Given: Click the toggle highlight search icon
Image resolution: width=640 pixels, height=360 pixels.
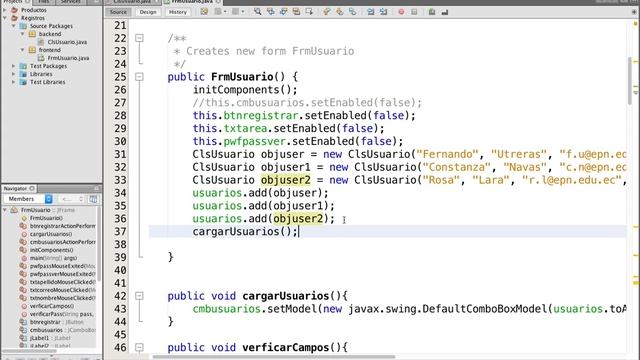Looking at the screenshot, I should [x=296, y=12].
